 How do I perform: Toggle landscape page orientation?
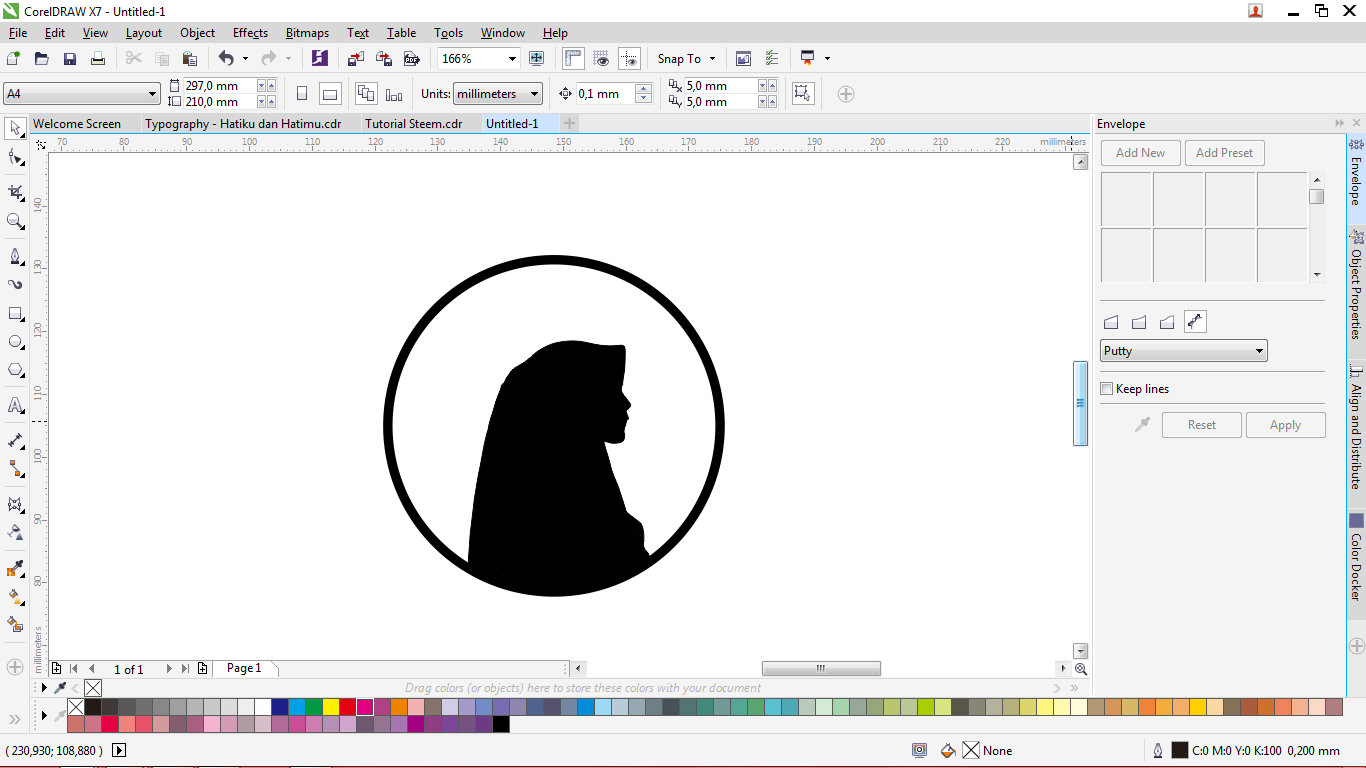[x=330, y=94]
